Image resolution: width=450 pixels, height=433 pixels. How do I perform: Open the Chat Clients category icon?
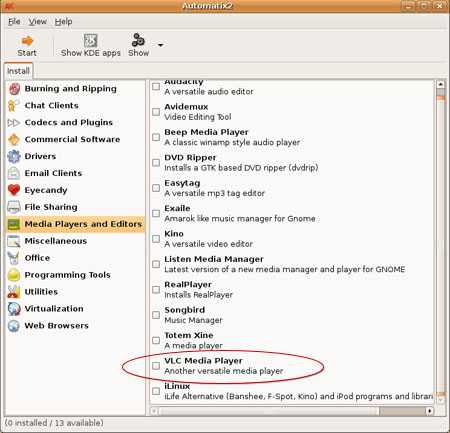coord(14,106)
